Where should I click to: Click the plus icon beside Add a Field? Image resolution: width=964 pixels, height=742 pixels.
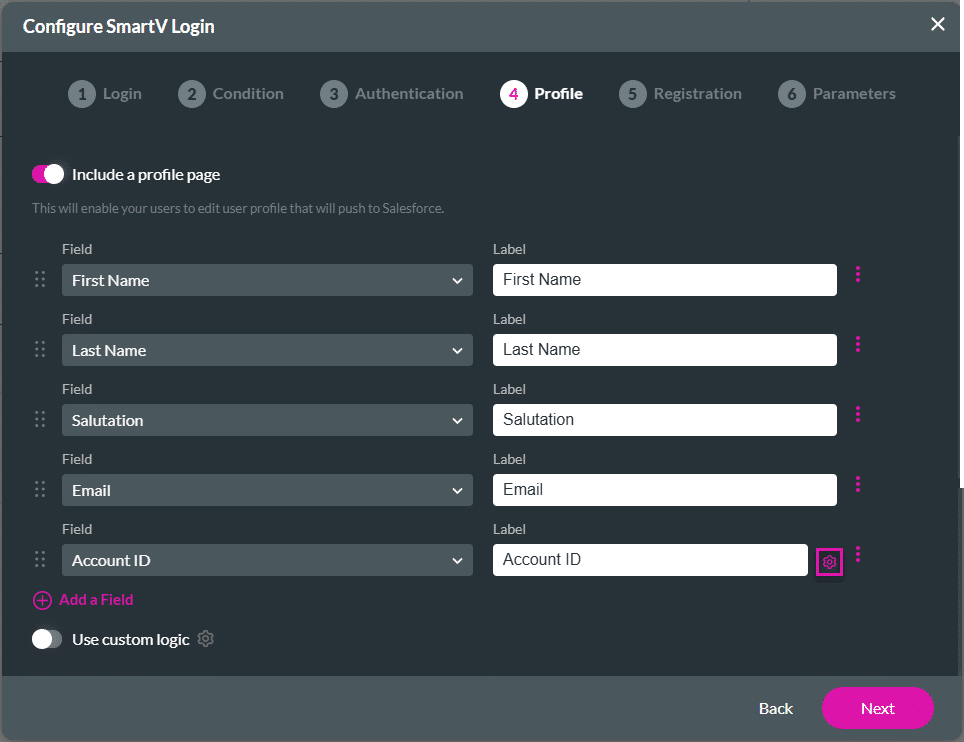point(42,599)
